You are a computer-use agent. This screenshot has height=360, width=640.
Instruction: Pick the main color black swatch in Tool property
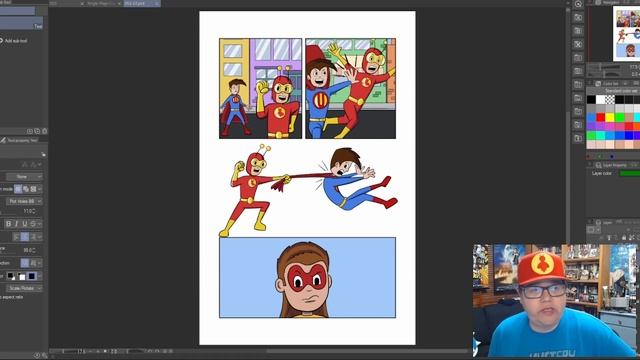(x=10, y=276)
